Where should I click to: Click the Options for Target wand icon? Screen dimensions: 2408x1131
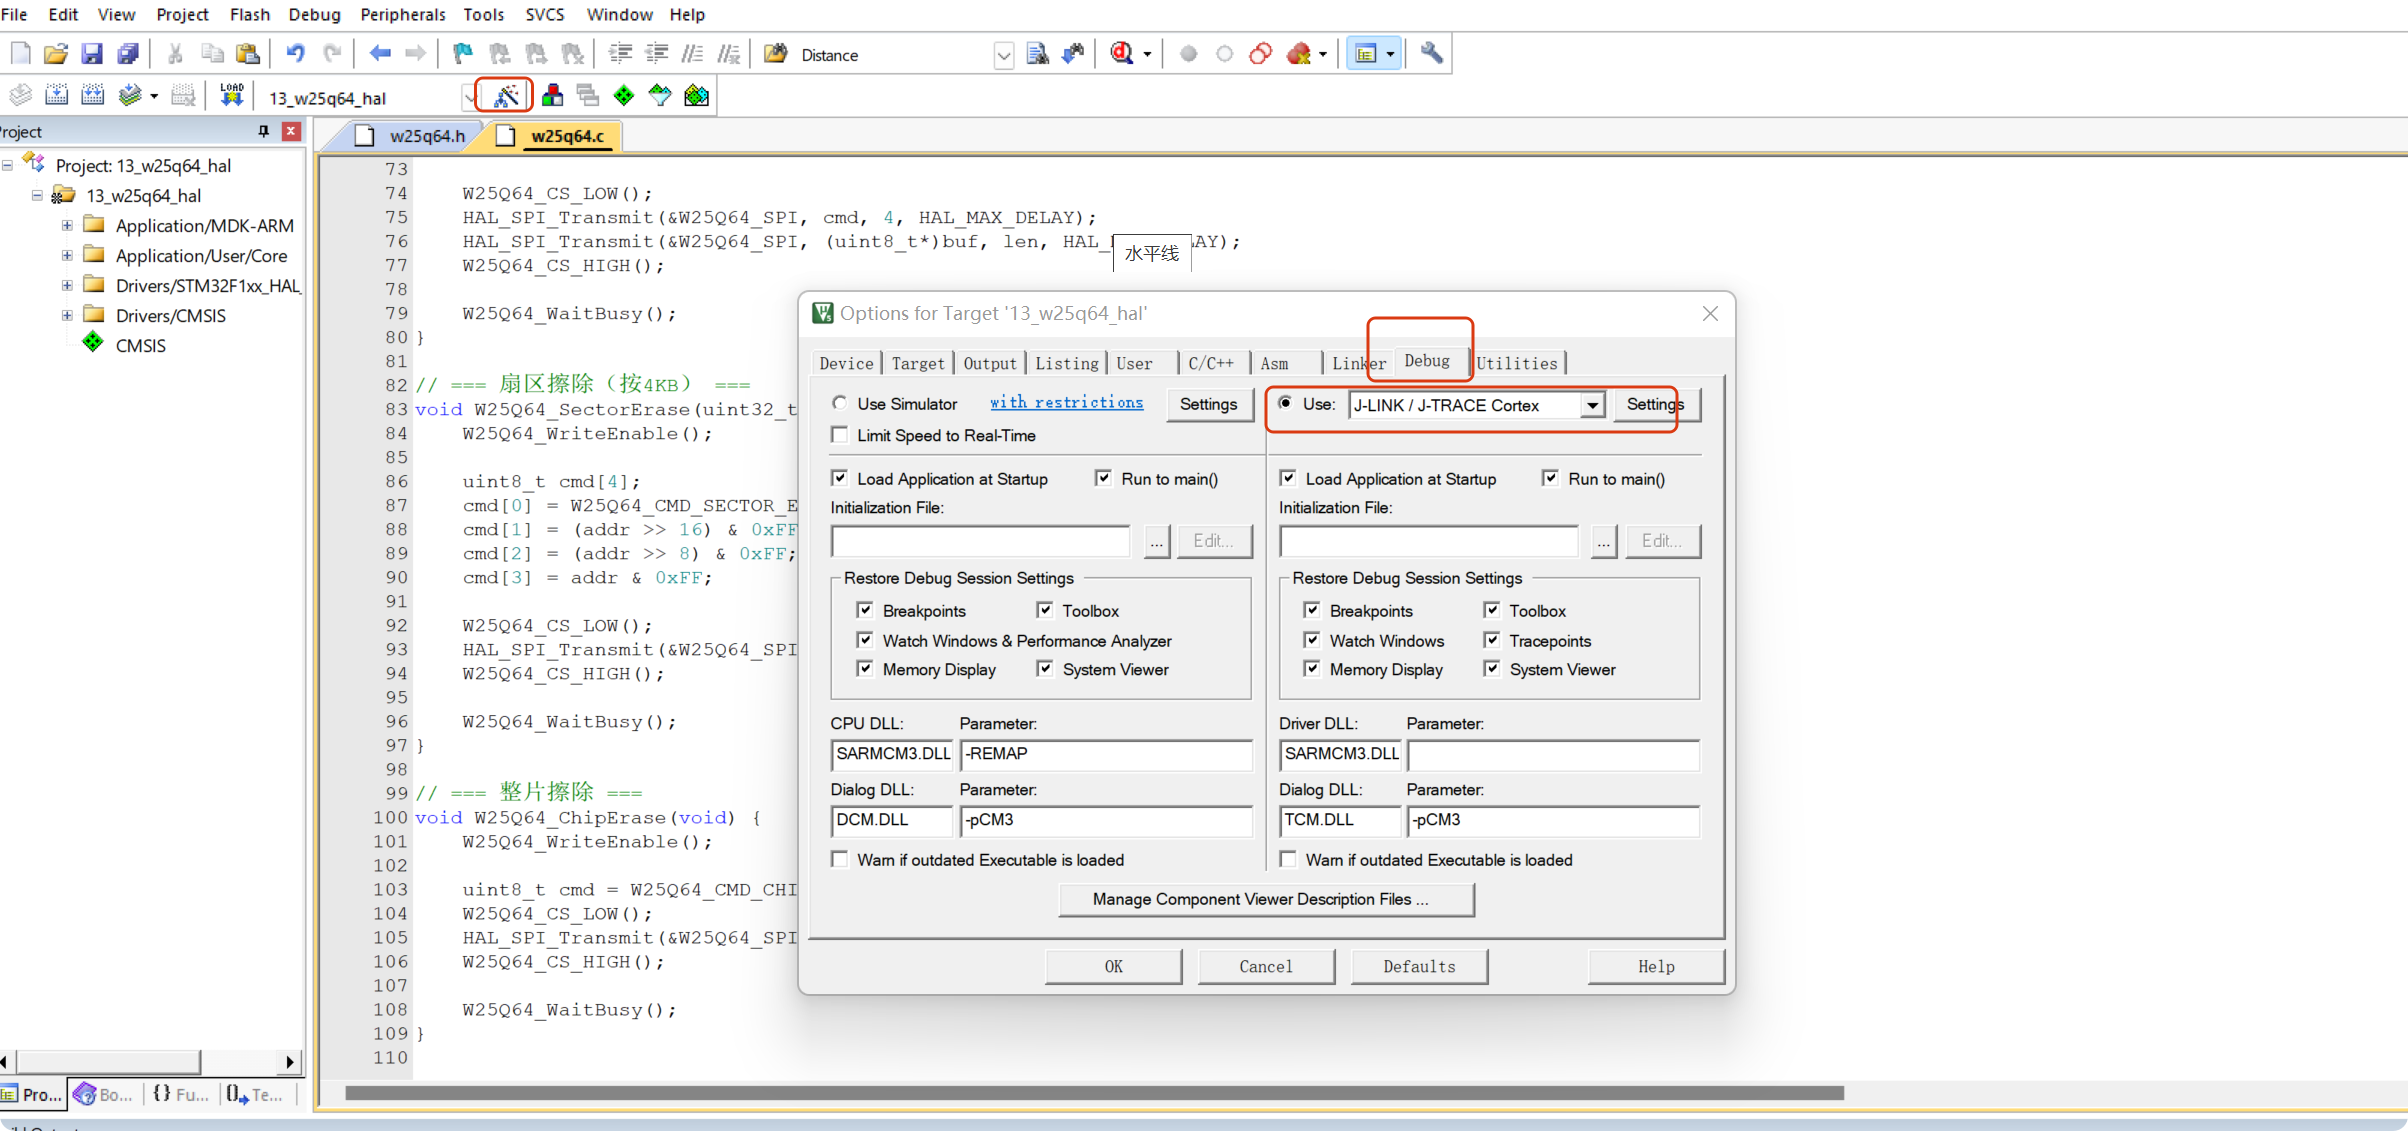tap(506, 96)
